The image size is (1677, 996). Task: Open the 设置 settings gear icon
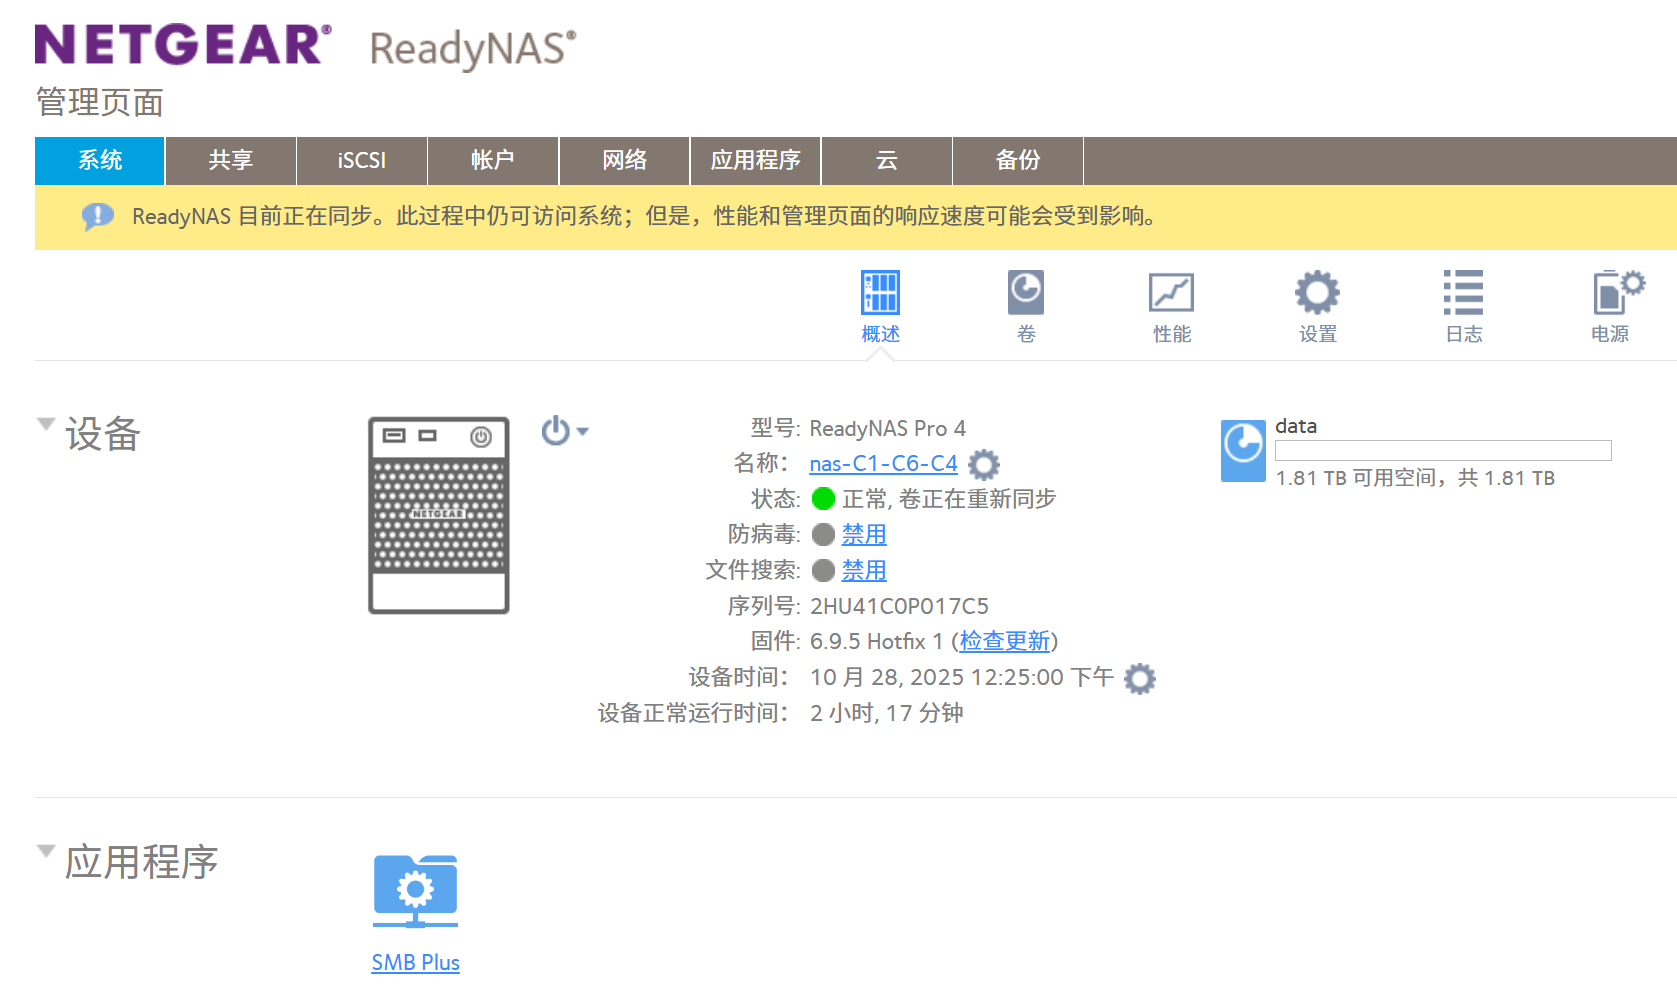pyautogui.click(x=1317, y=293)
